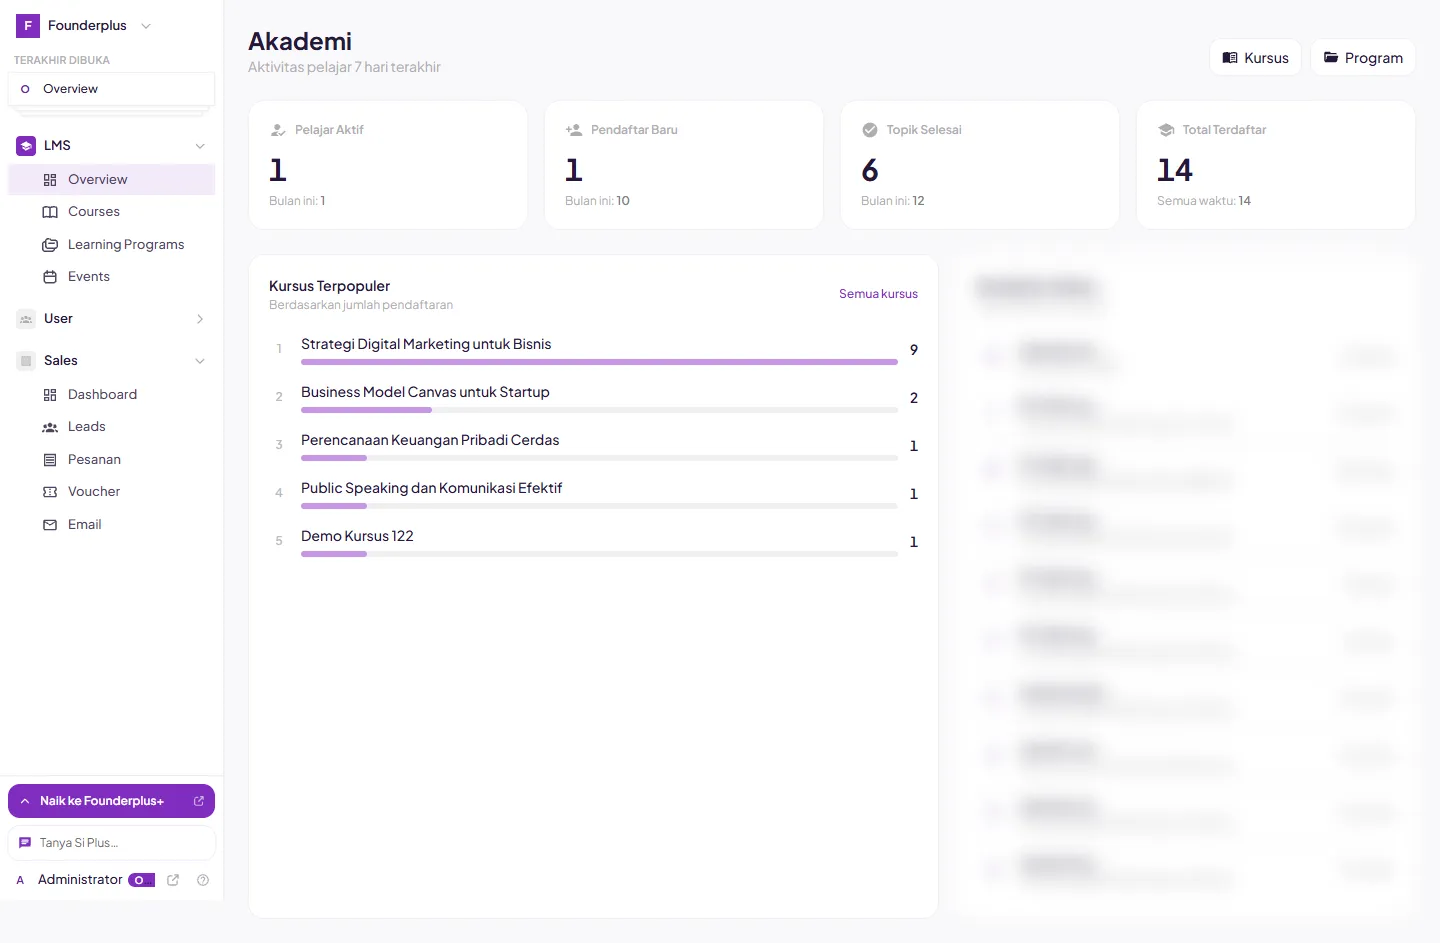Viewport: 1440px width, 943px height.
Task: Click the Events calendar icon
Action: click(50, 277)
